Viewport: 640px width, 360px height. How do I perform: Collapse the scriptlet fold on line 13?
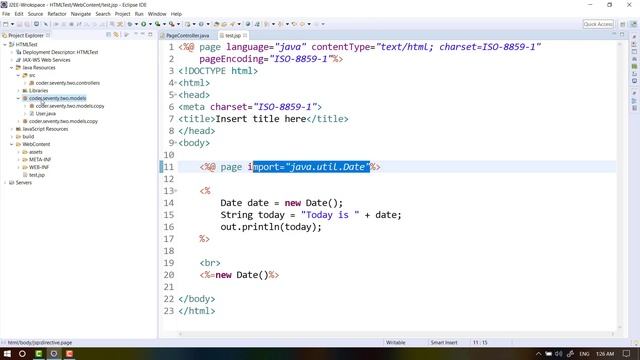(176, 190)
